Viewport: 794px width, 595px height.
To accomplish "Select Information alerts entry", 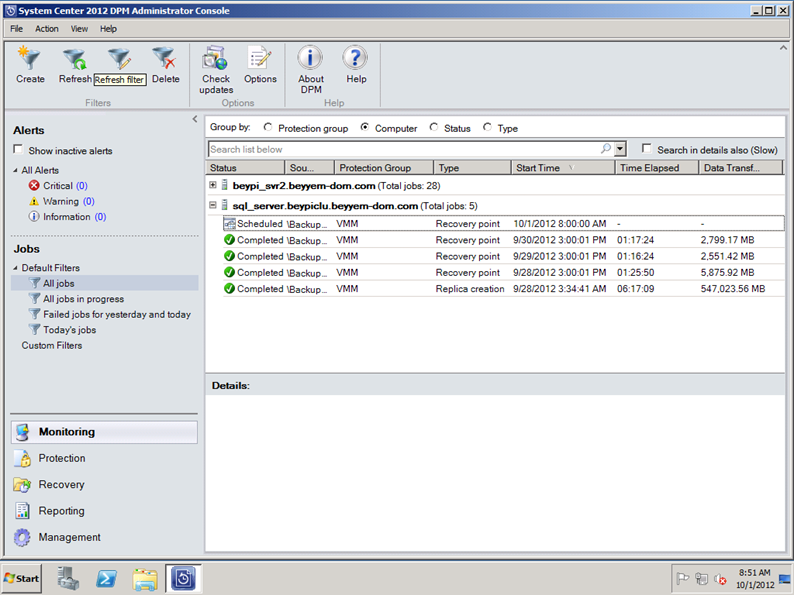I will coord(67,217).
